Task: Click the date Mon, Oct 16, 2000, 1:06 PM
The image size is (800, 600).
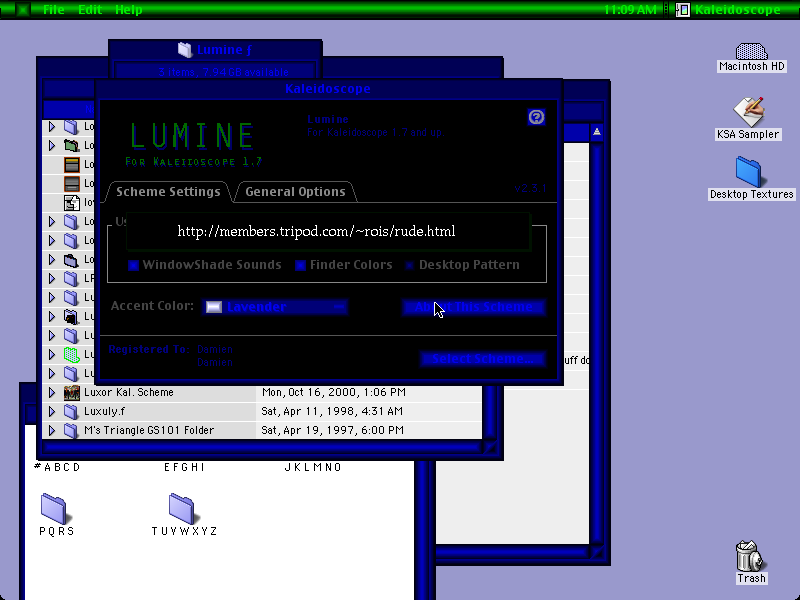Action: coord(334,392)
